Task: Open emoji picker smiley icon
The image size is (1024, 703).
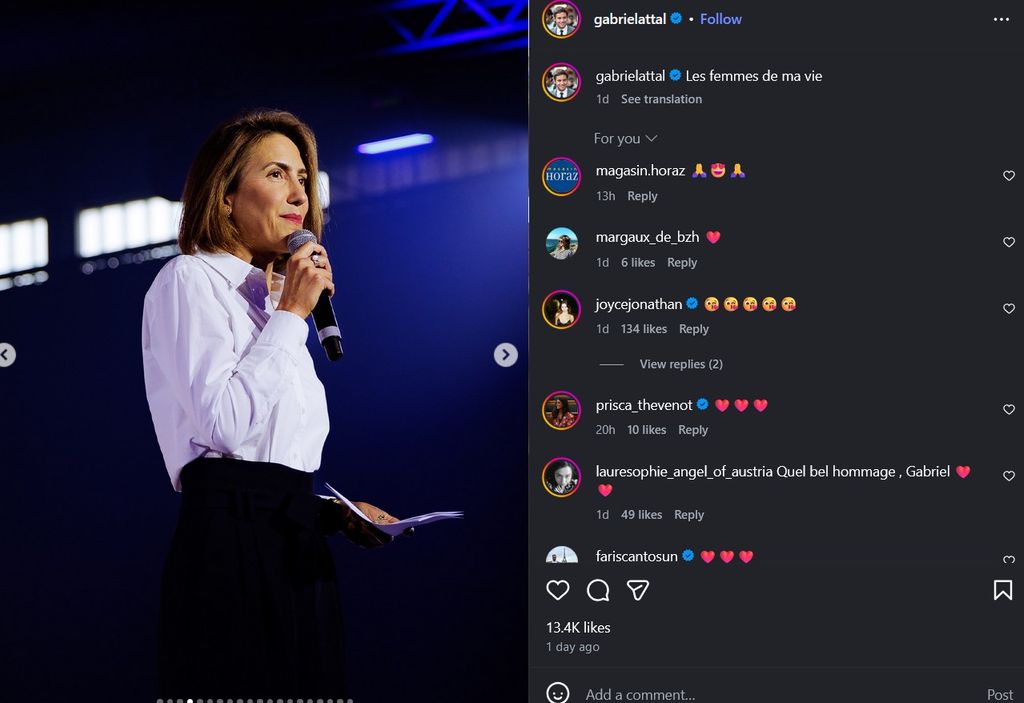Action: [558, 693]
